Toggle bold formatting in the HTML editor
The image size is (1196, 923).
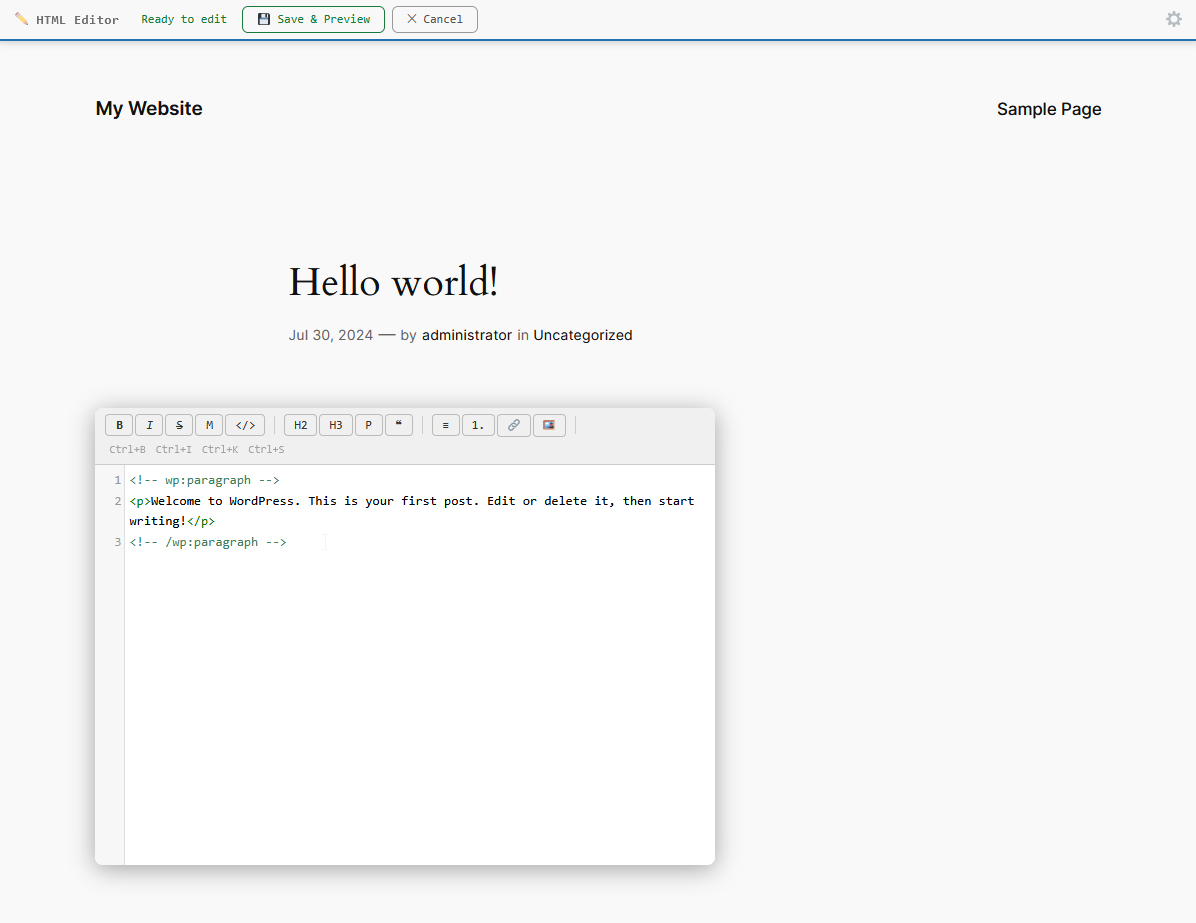pos(119,425)
